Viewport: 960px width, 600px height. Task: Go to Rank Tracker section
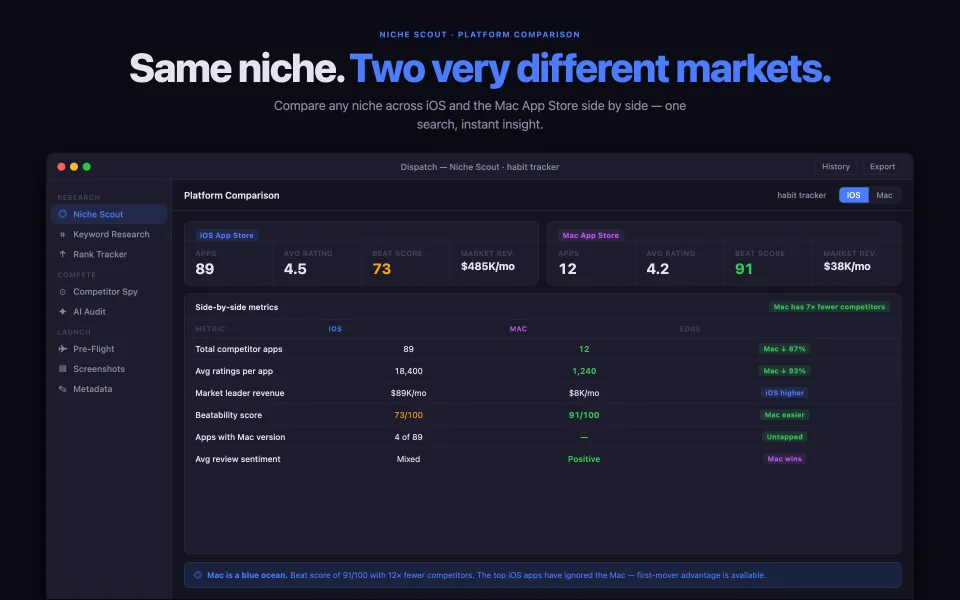click(x=109, y=254)
